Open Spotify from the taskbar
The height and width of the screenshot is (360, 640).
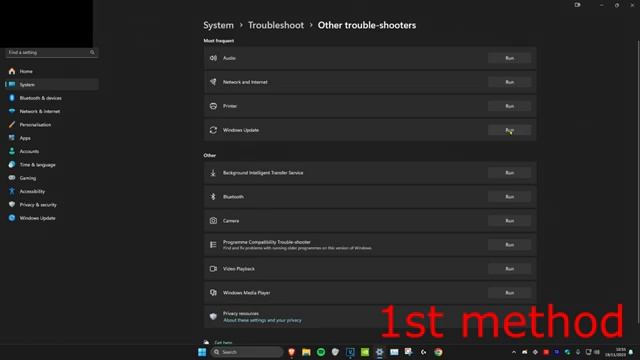click(x=321, y=352)
